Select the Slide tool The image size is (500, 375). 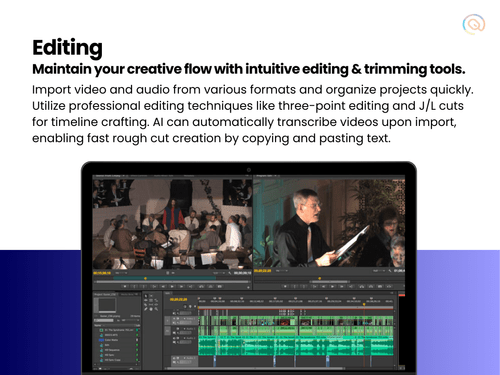(x=156, y=305)
